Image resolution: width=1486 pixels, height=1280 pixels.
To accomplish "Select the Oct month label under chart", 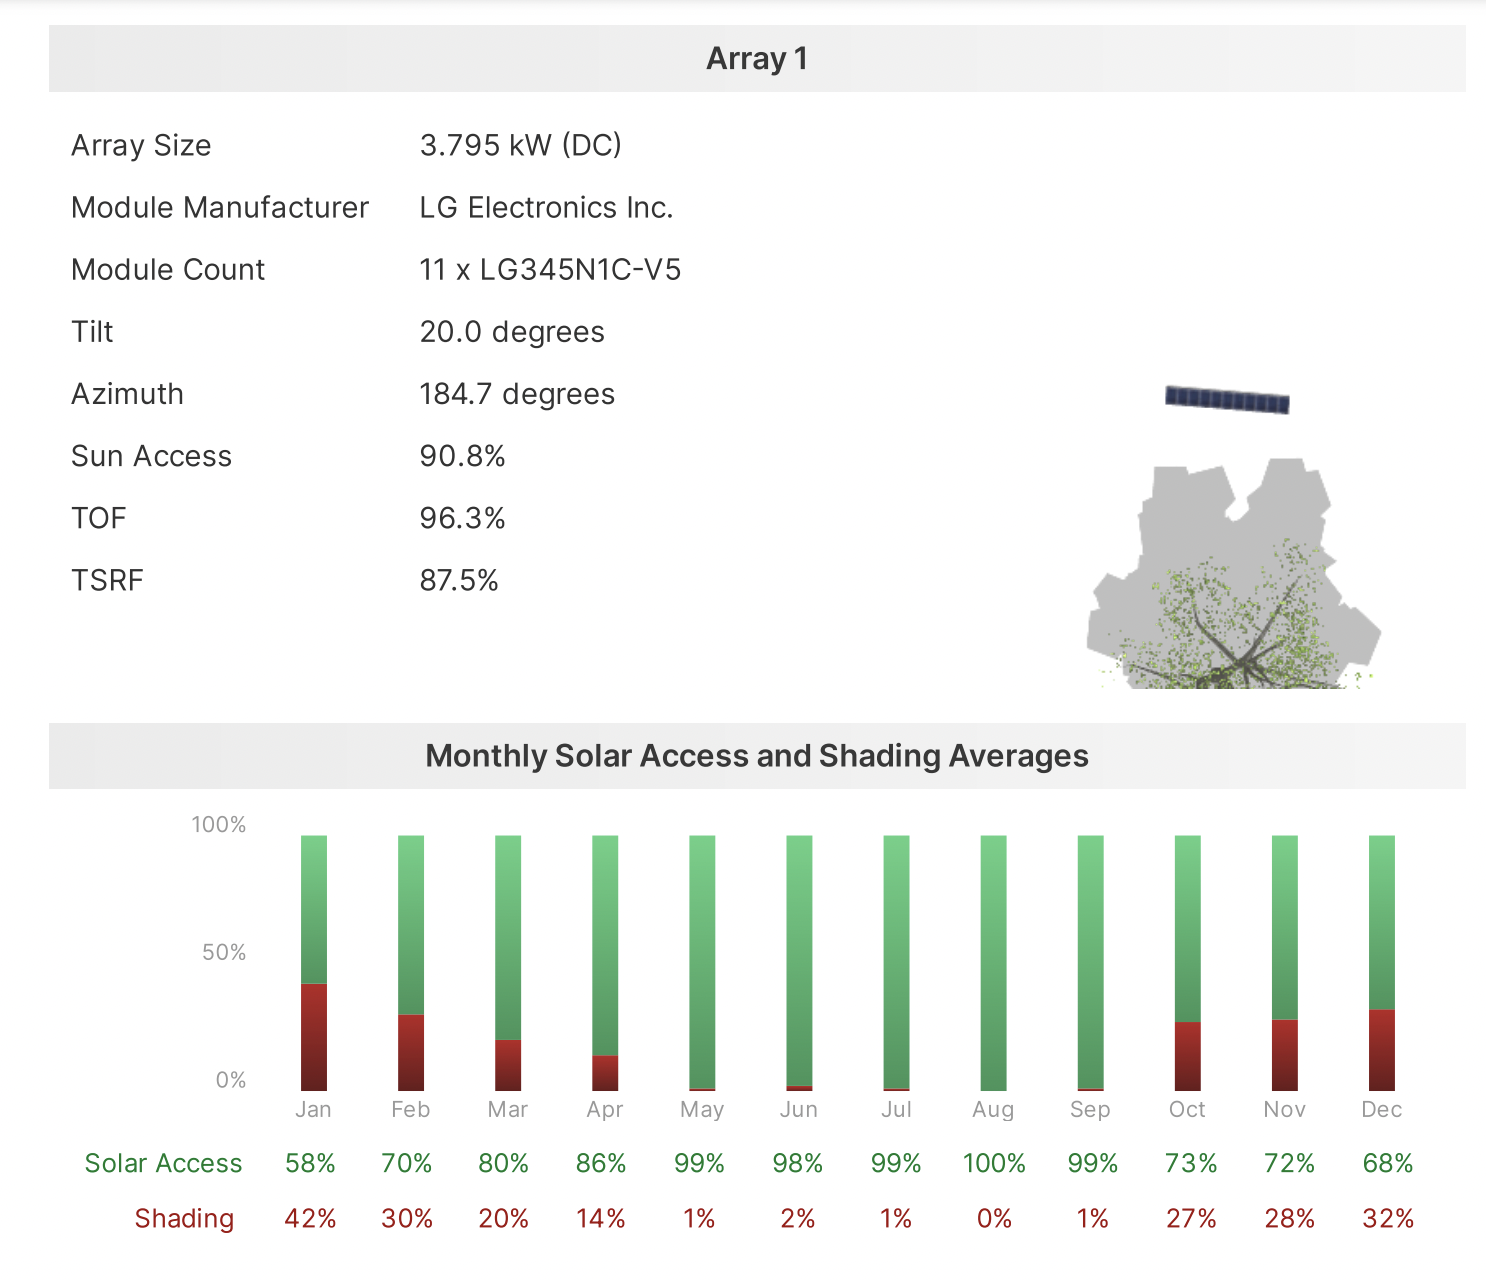I will click(1187, 1109).
